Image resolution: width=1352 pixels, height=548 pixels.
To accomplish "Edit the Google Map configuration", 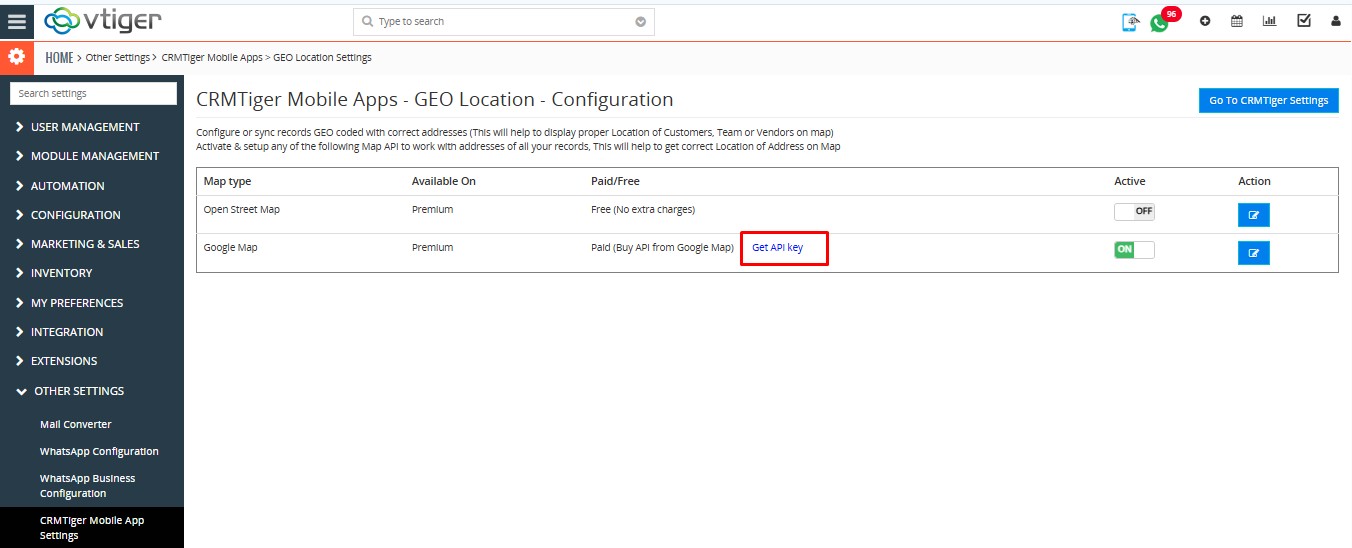I will point(1254,253).
